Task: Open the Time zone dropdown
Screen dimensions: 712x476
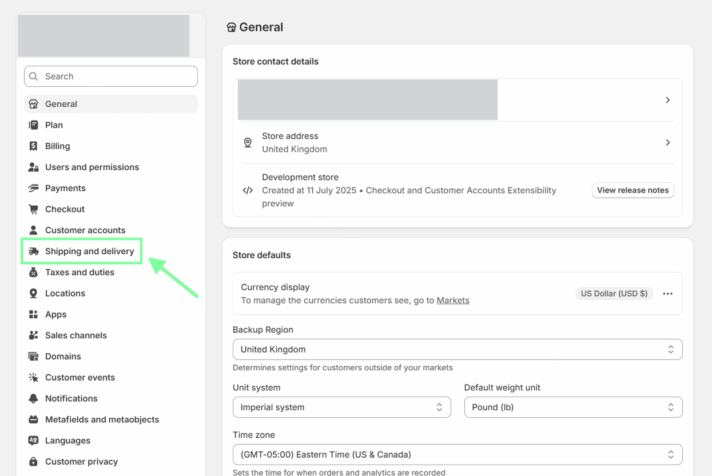Action: [x=457, y=455]
